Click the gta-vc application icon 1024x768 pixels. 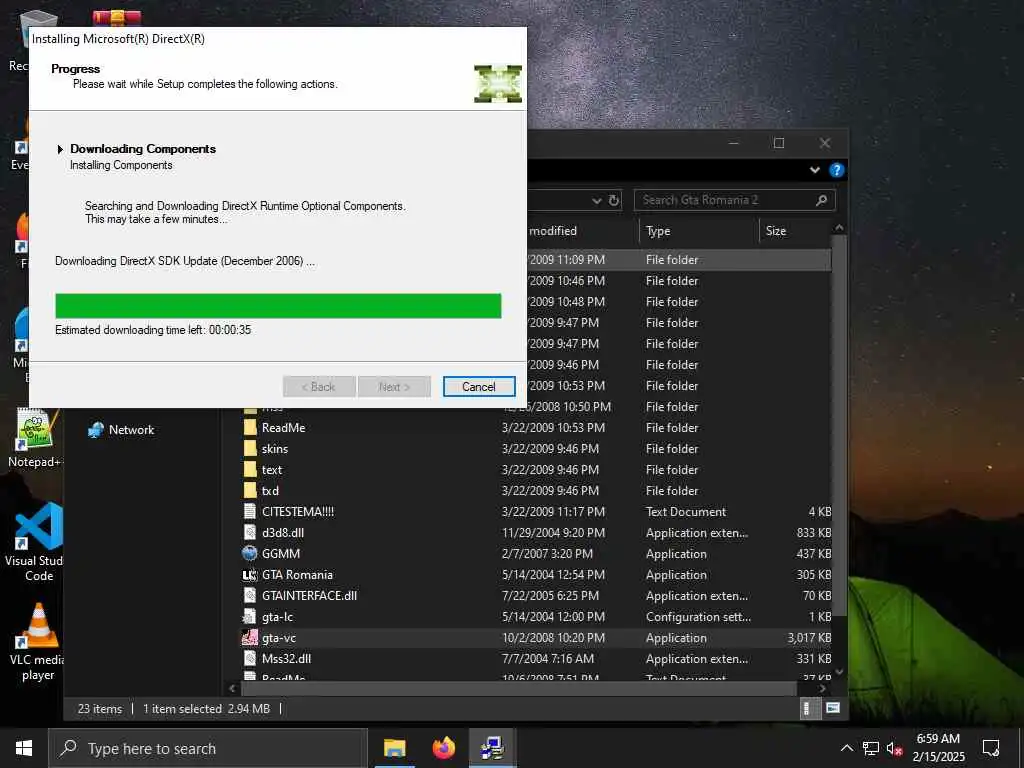click(x=249, y=637)
